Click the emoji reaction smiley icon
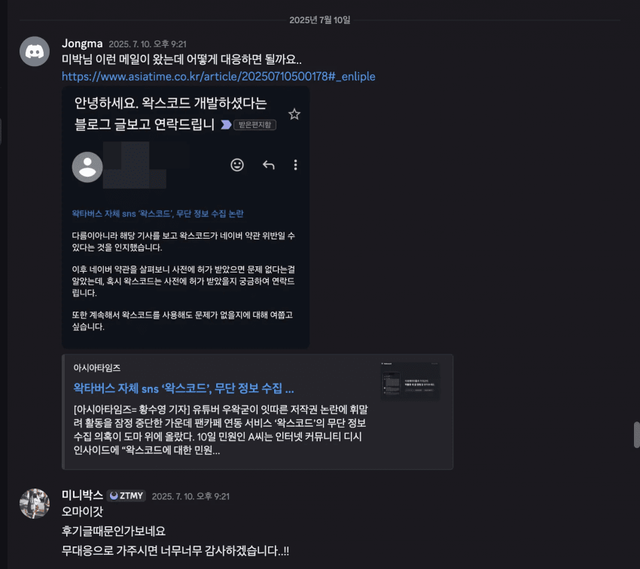The height and width of the screenshot is (569, 640). pos(237,165)
